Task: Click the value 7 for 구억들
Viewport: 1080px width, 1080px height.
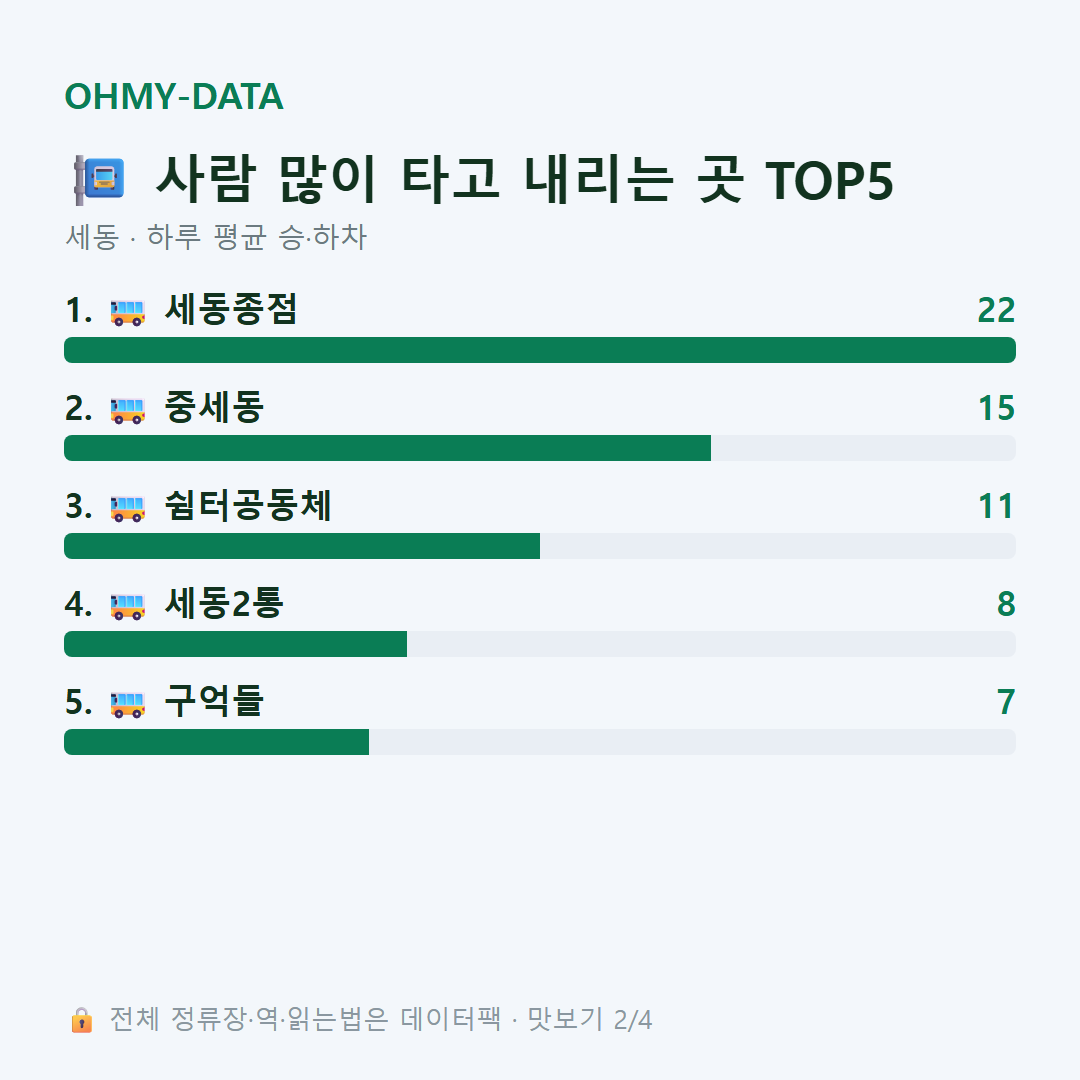Action: 1006,703
